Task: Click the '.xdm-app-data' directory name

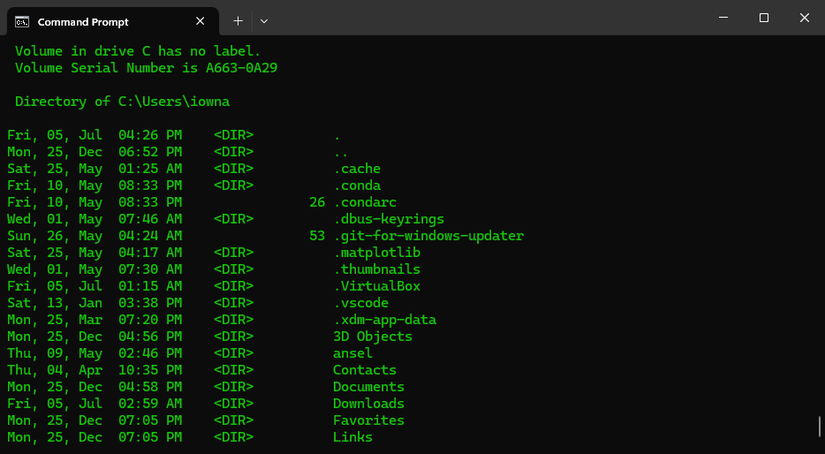Action: (x=385, y=320)
